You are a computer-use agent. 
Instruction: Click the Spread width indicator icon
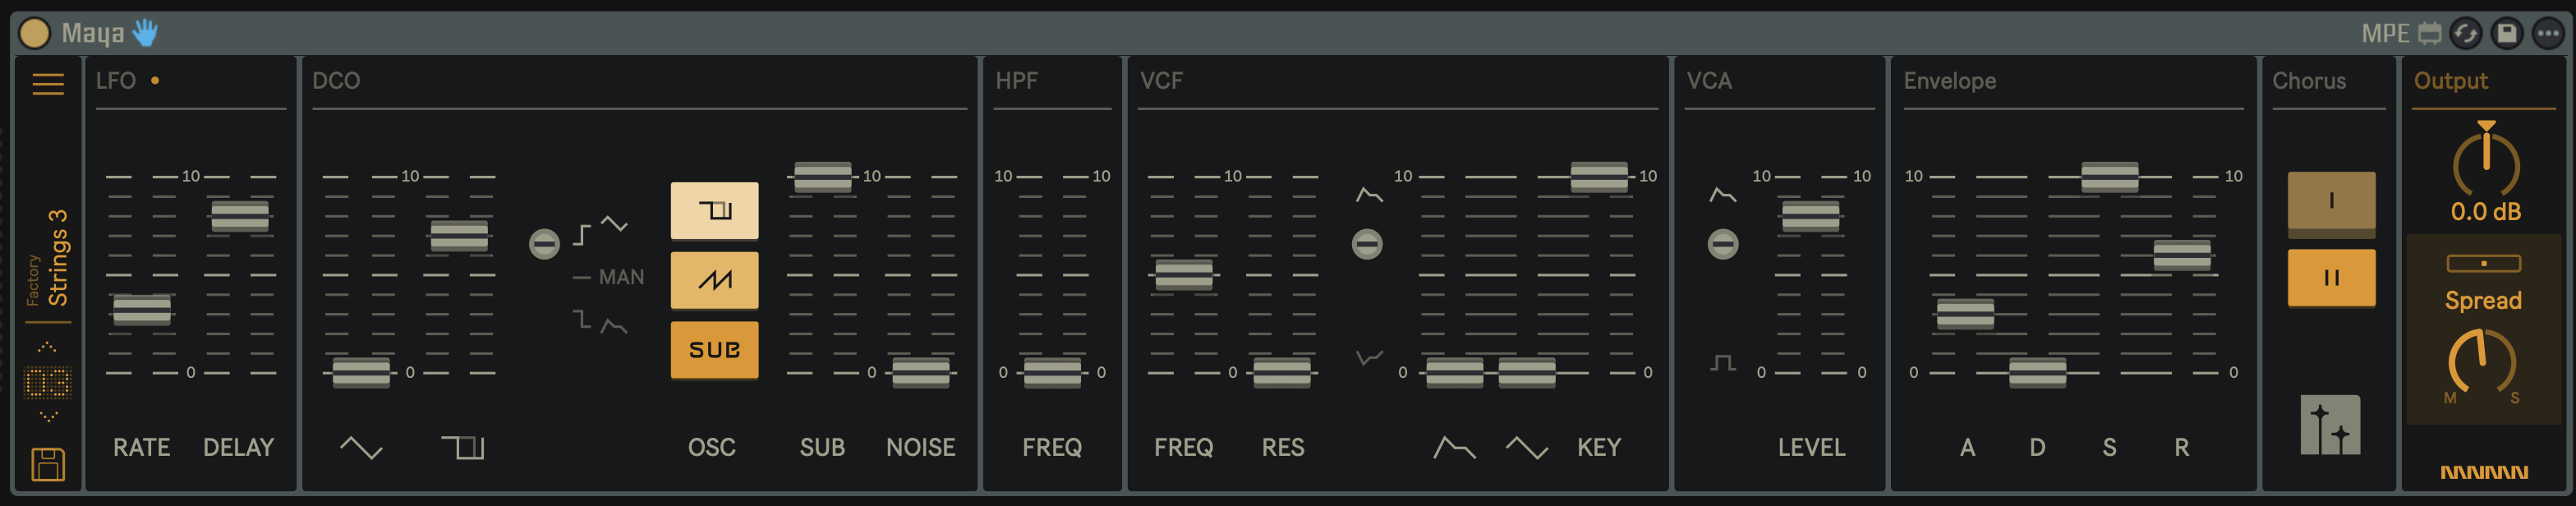(x=2484, y=263)
